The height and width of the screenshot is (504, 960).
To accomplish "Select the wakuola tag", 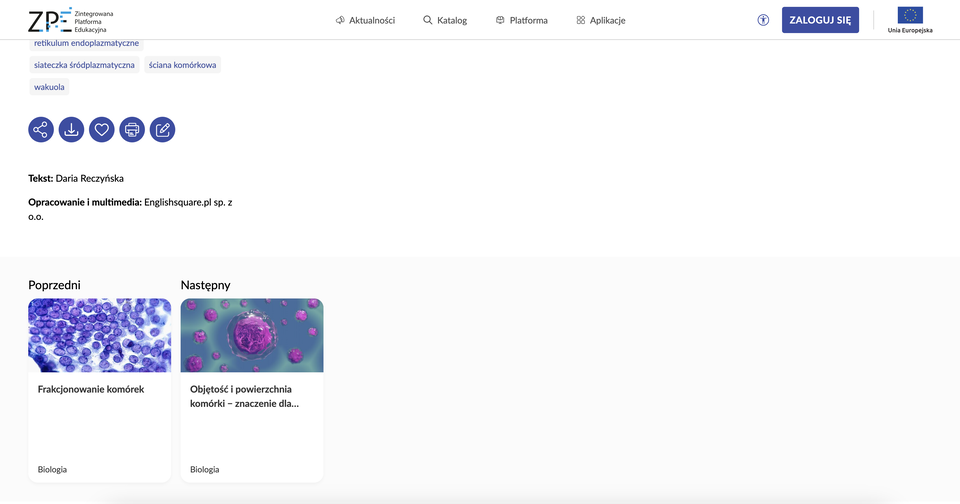I will tap(49, 87).
